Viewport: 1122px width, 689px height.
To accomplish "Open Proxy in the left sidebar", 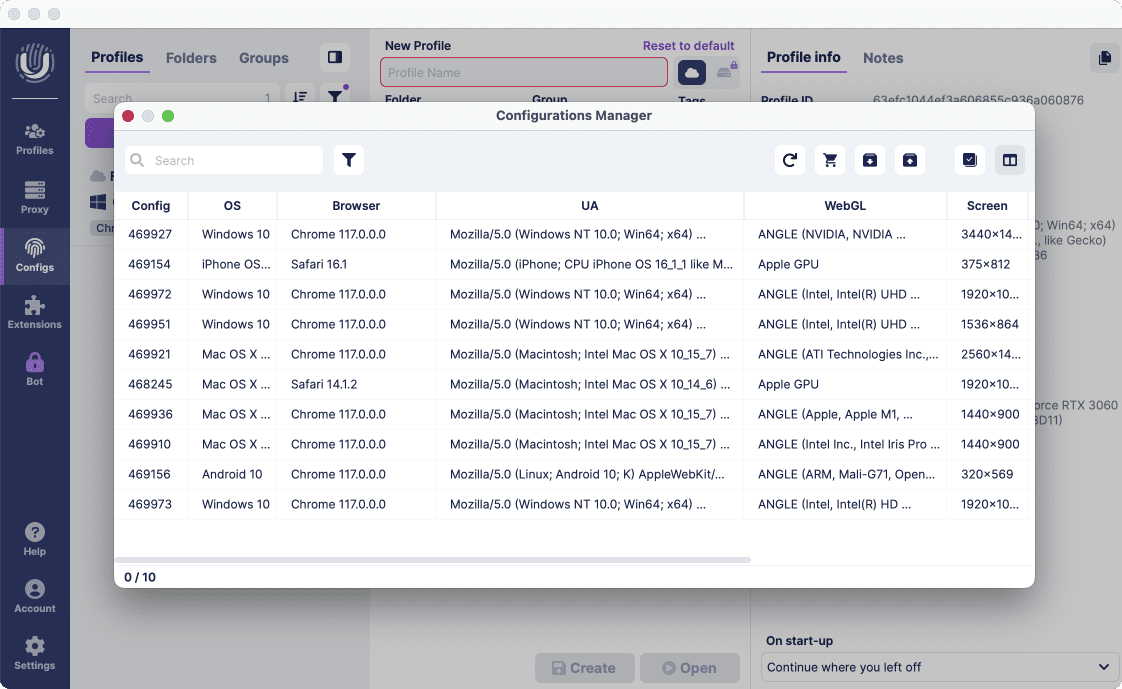I will 34,198.
